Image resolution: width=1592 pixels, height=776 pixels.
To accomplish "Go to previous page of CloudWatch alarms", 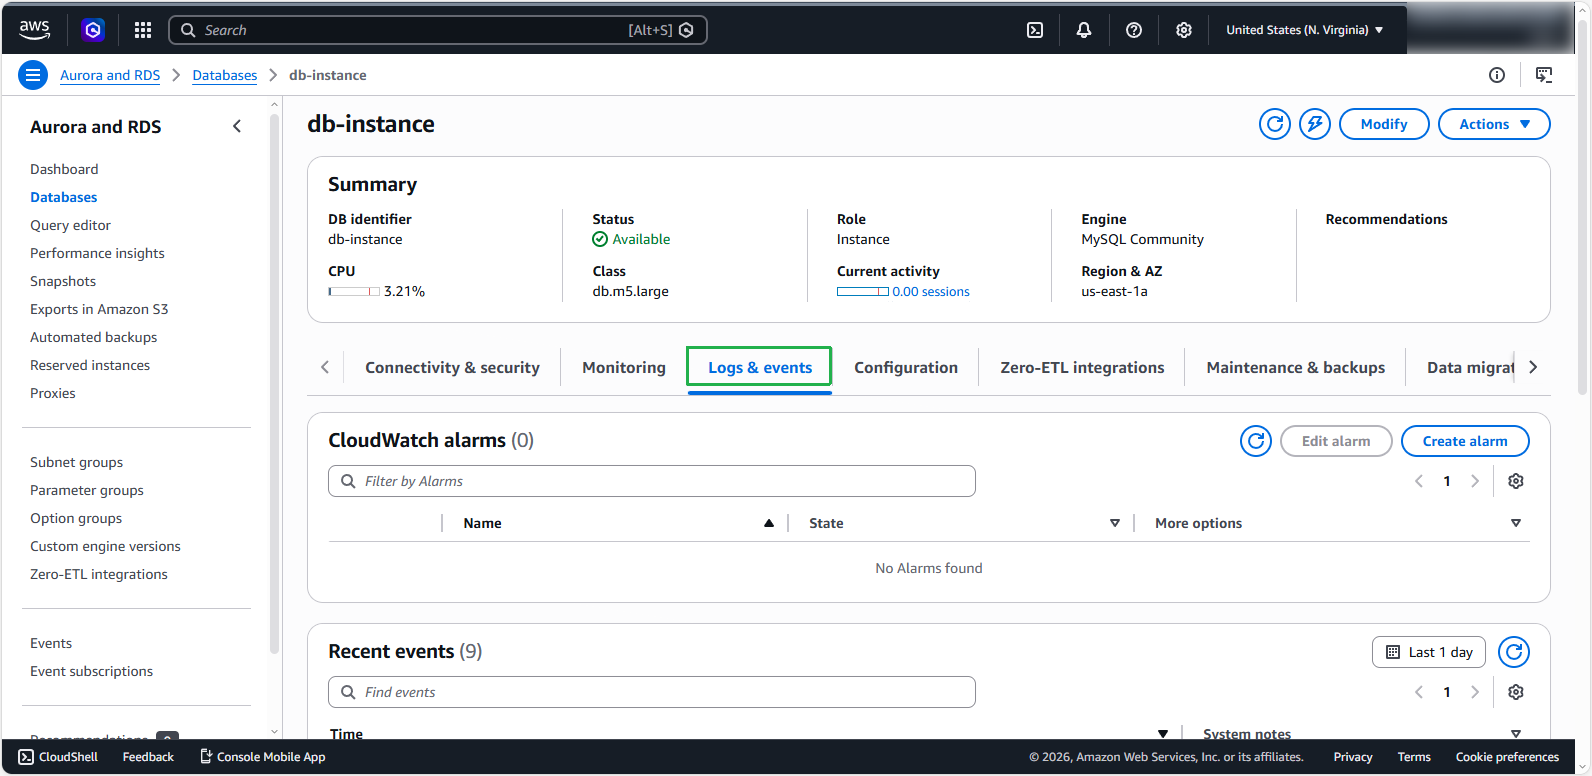I will [x=1419, y=481].
